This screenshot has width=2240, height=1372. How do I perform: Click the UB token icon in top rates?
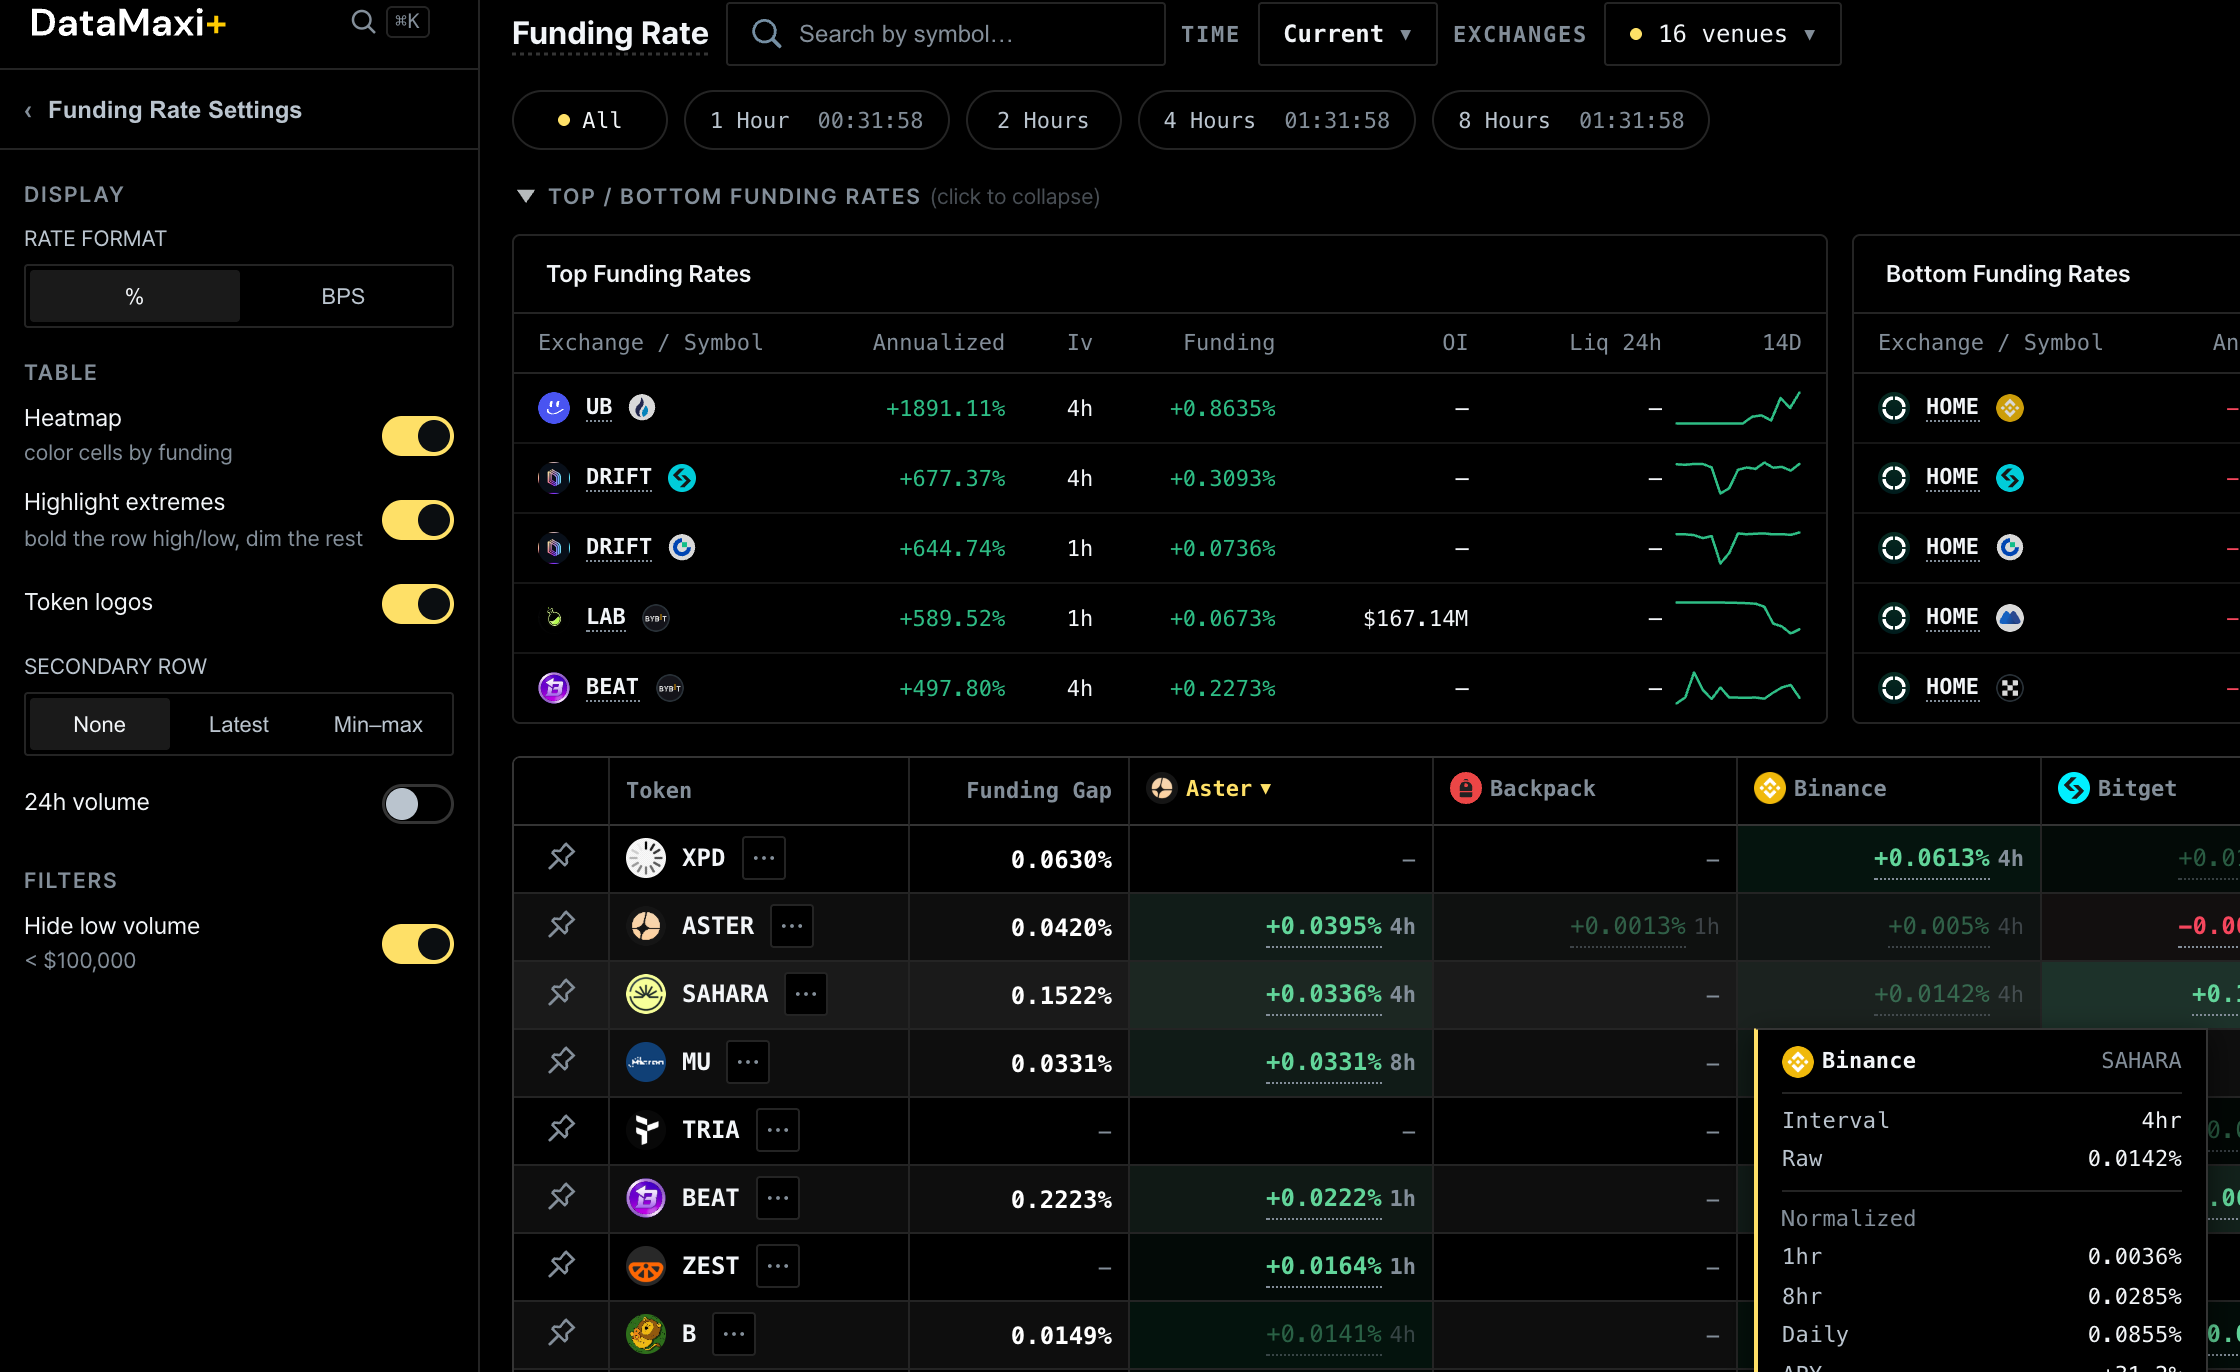tap(554, 408)
